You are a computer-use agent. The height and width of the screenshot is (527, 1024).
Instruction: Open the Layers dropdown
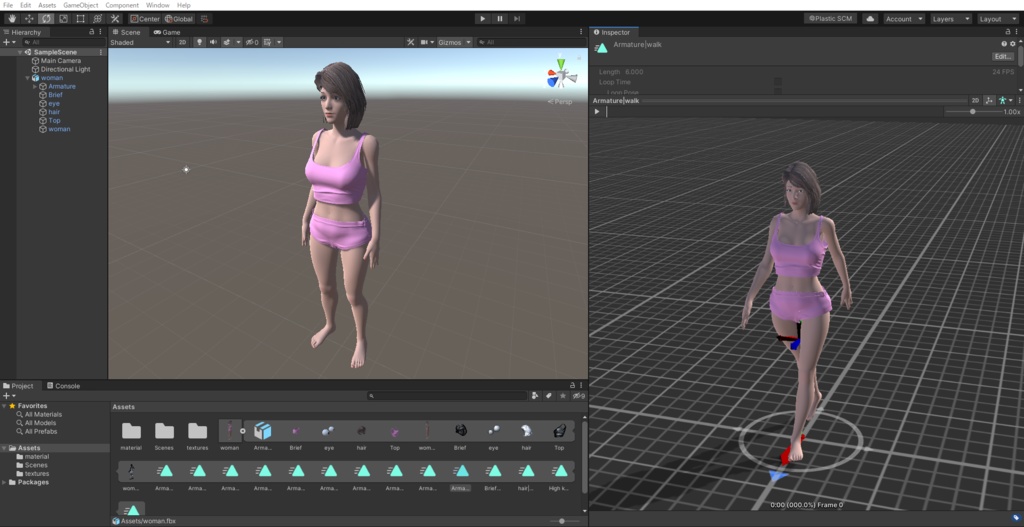(x=950, y=19)
